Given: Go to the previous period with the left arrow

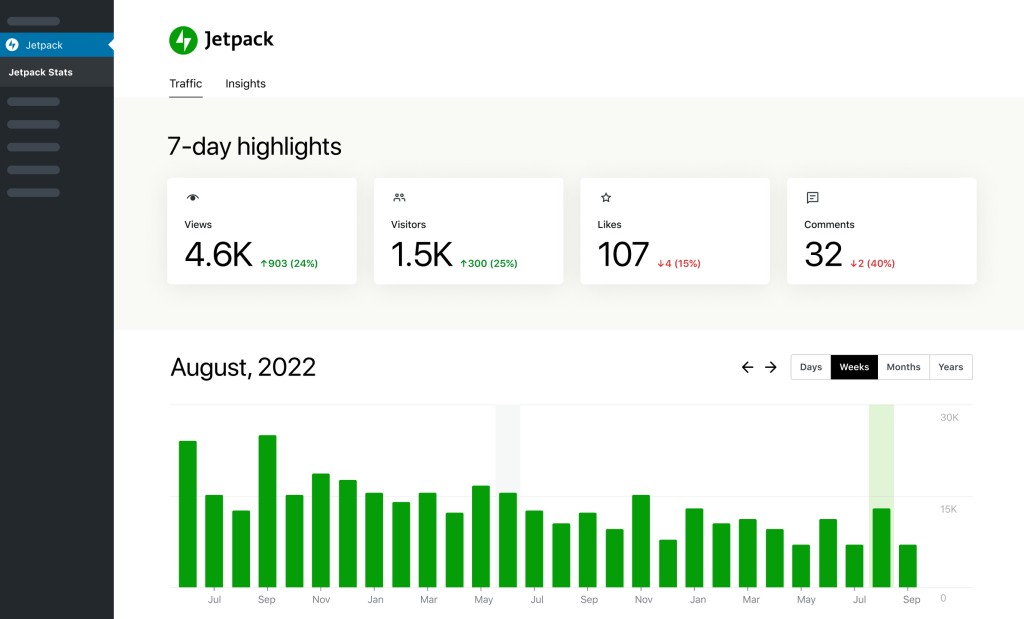Looking at the screenshot, I should tap(748, 367).
